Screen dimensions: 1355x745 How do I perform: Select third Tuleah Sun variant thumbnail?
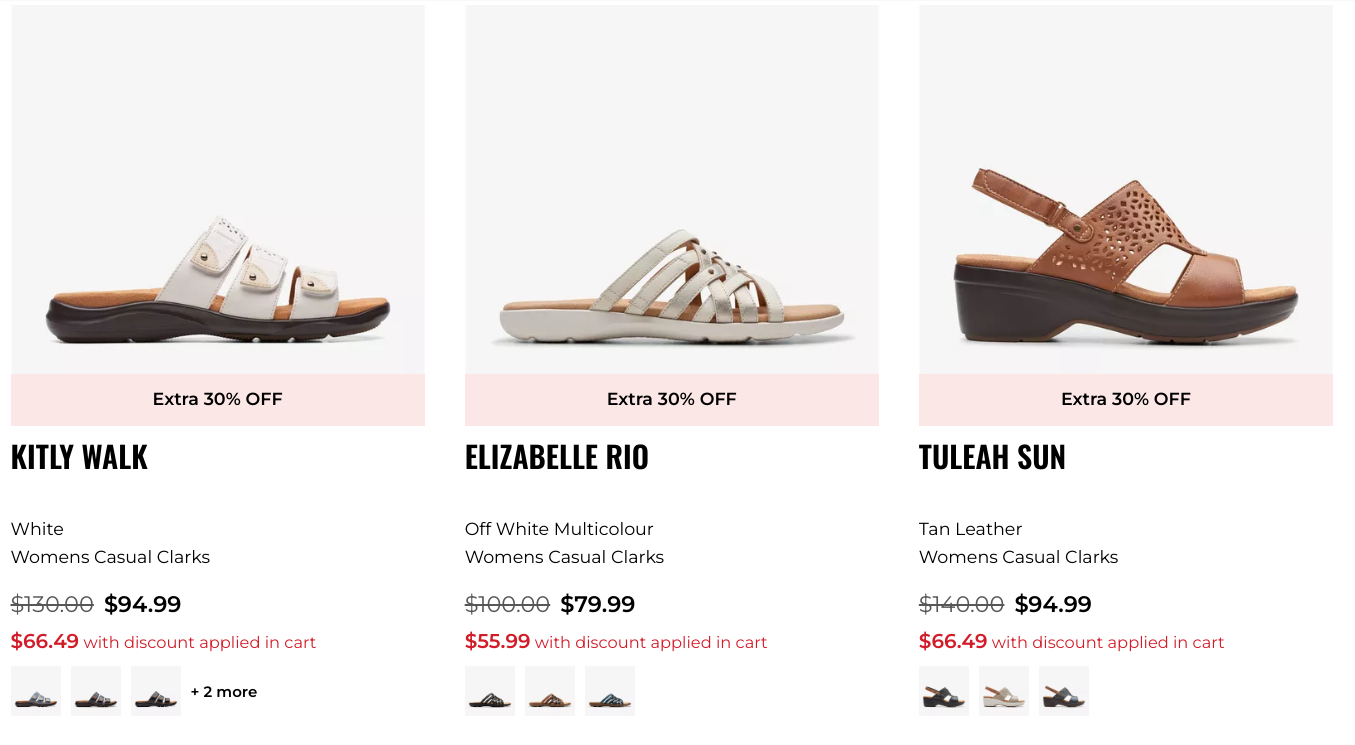pyautogui.click(x=1064, y=691)
